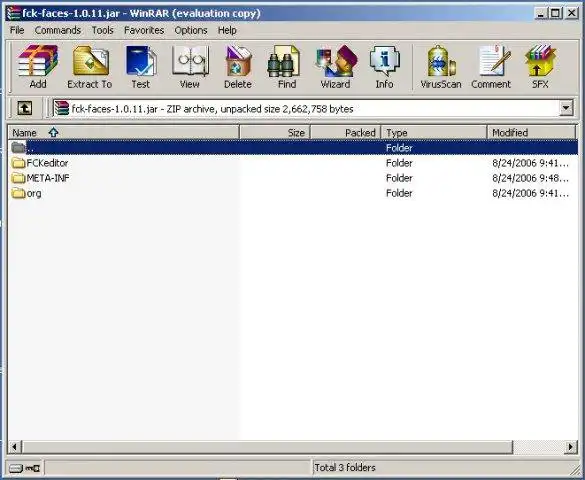The image size is (585, 480).
Task: Open the Comment tool
Action: 491,66
